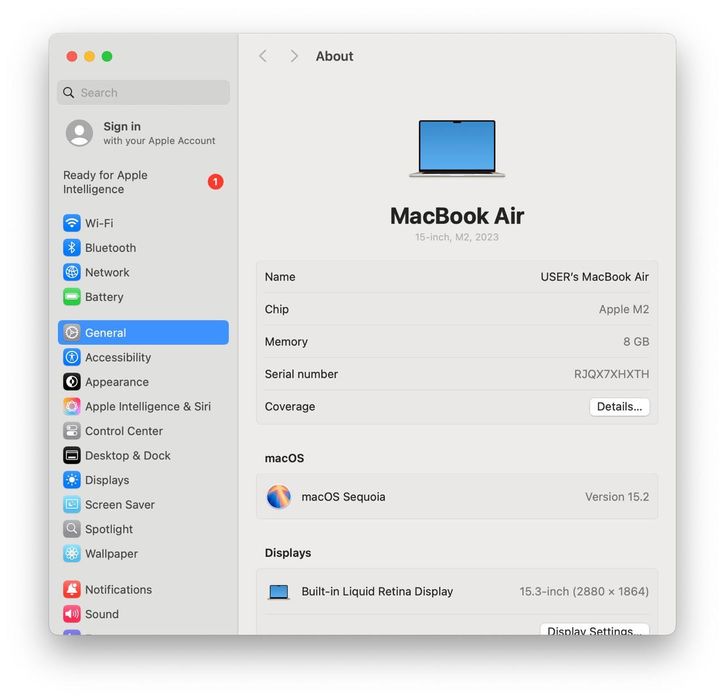The width and height of the screenshot is (725, 700).
Task: Click the Built-in Liquid Retina Display label
Action: point(377,591)
